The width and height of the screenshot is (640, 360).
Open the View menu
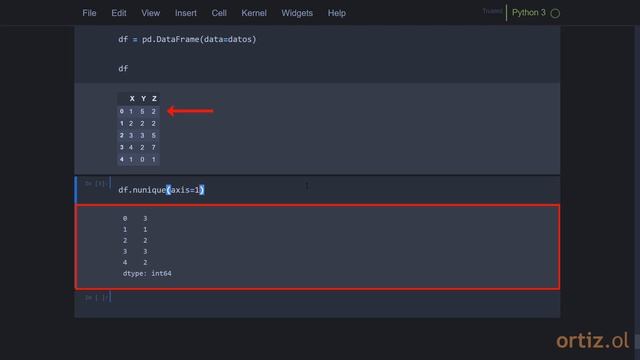click(151, 13)
